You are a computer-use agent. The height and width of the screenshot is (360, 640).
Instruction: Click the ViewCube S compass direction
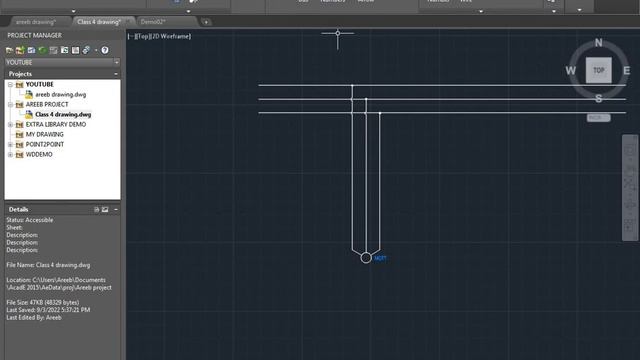(x=598, y=99)
